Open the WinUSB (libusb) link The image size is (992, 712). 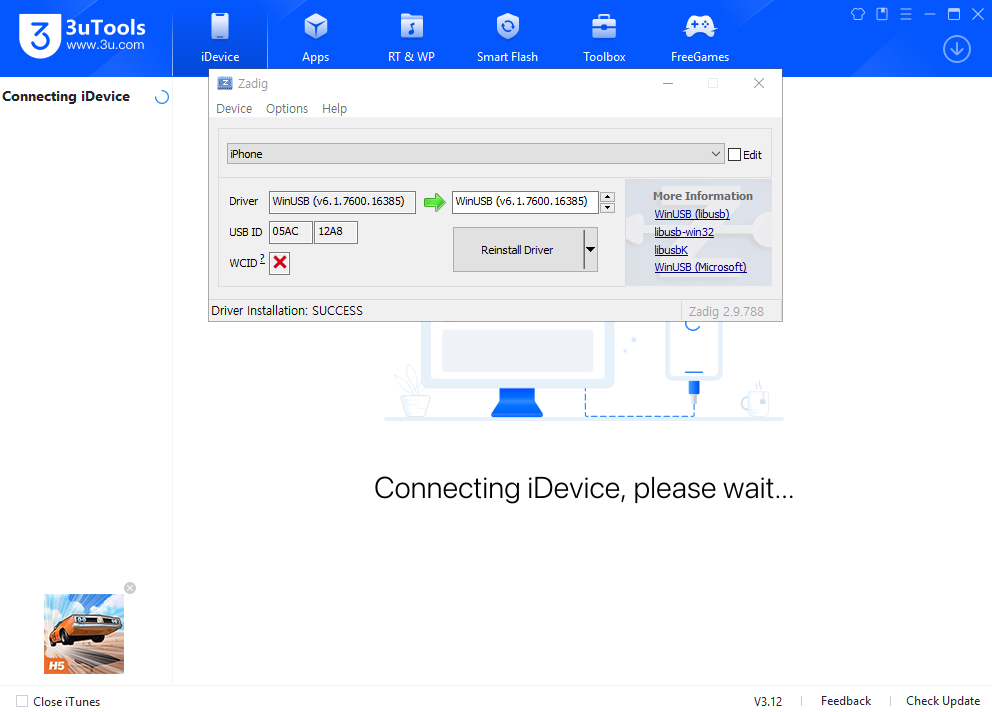691,214
